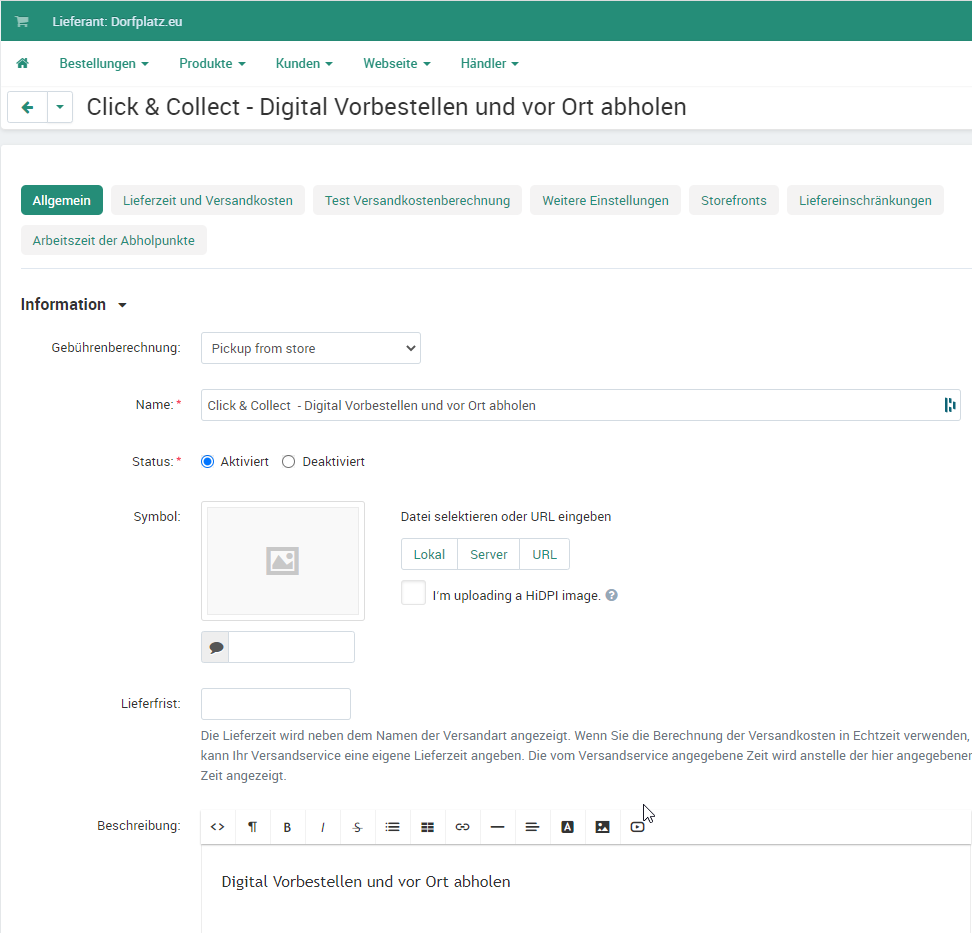The height and width of the screenshot is (933, 972).
Task: Switch to Weitere Einstellungen tab
Action: 606,200
